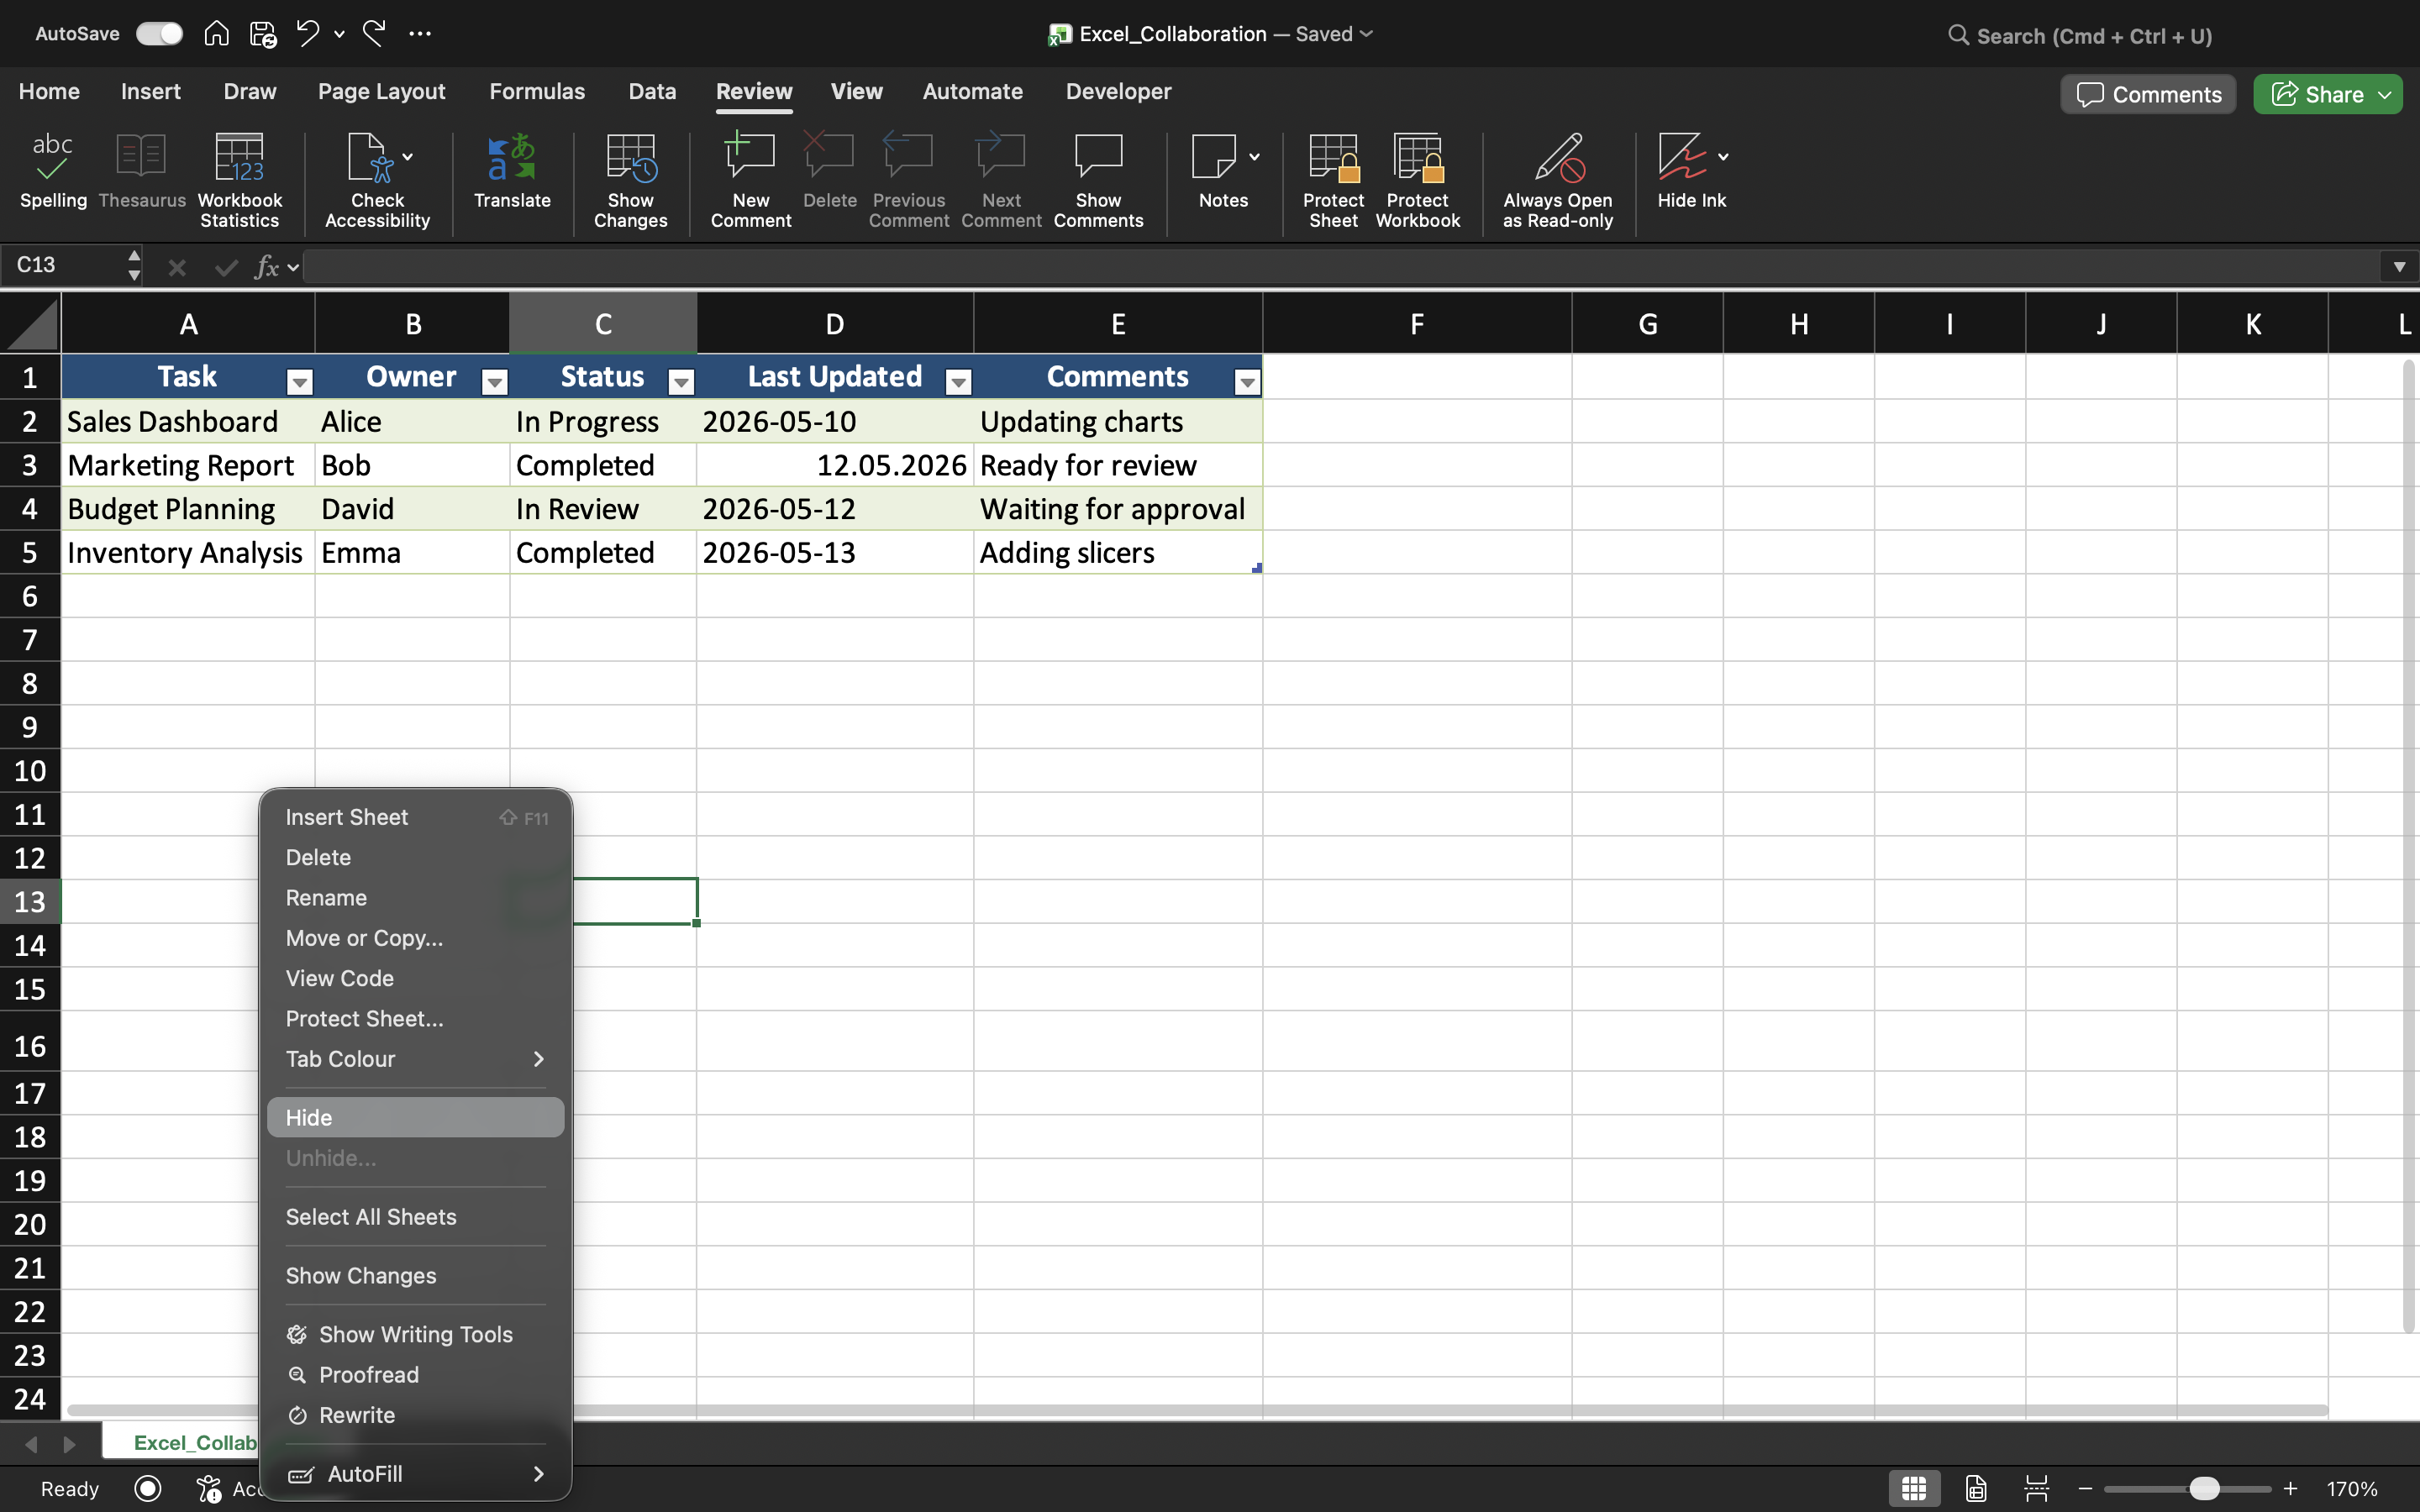Open Workbook Statistics
The height and width of the screenshot is (1512, 2420).
[240, 181]
